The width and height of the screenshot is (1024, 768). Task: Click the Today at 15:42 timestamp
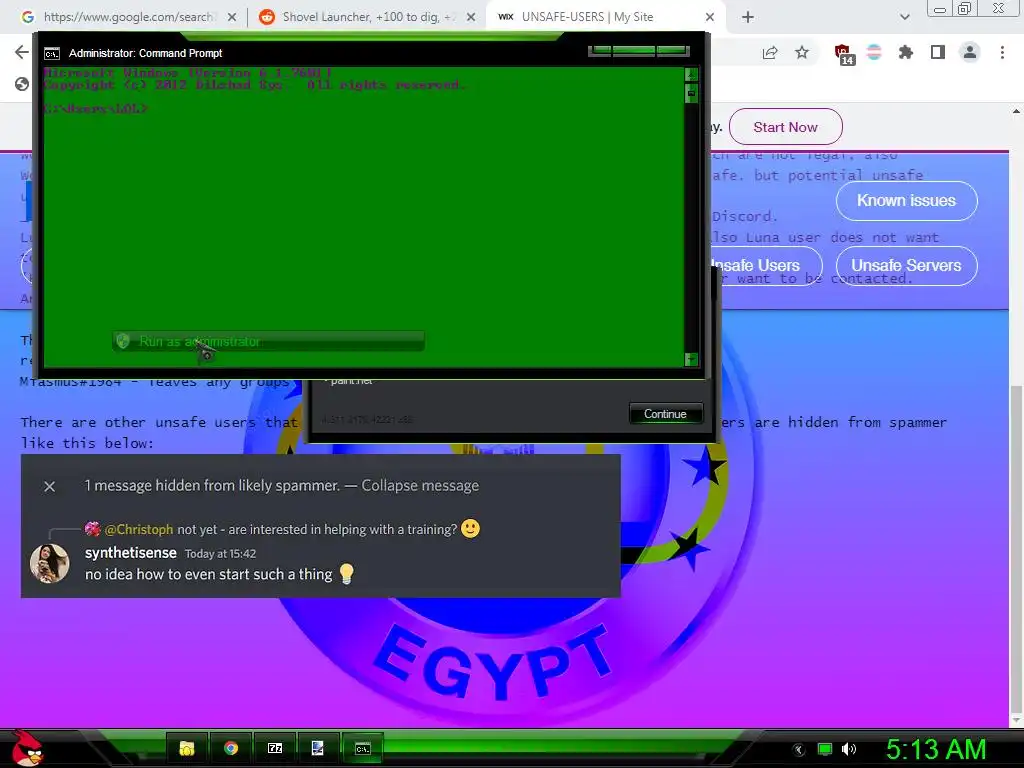(x=220, y=553)
